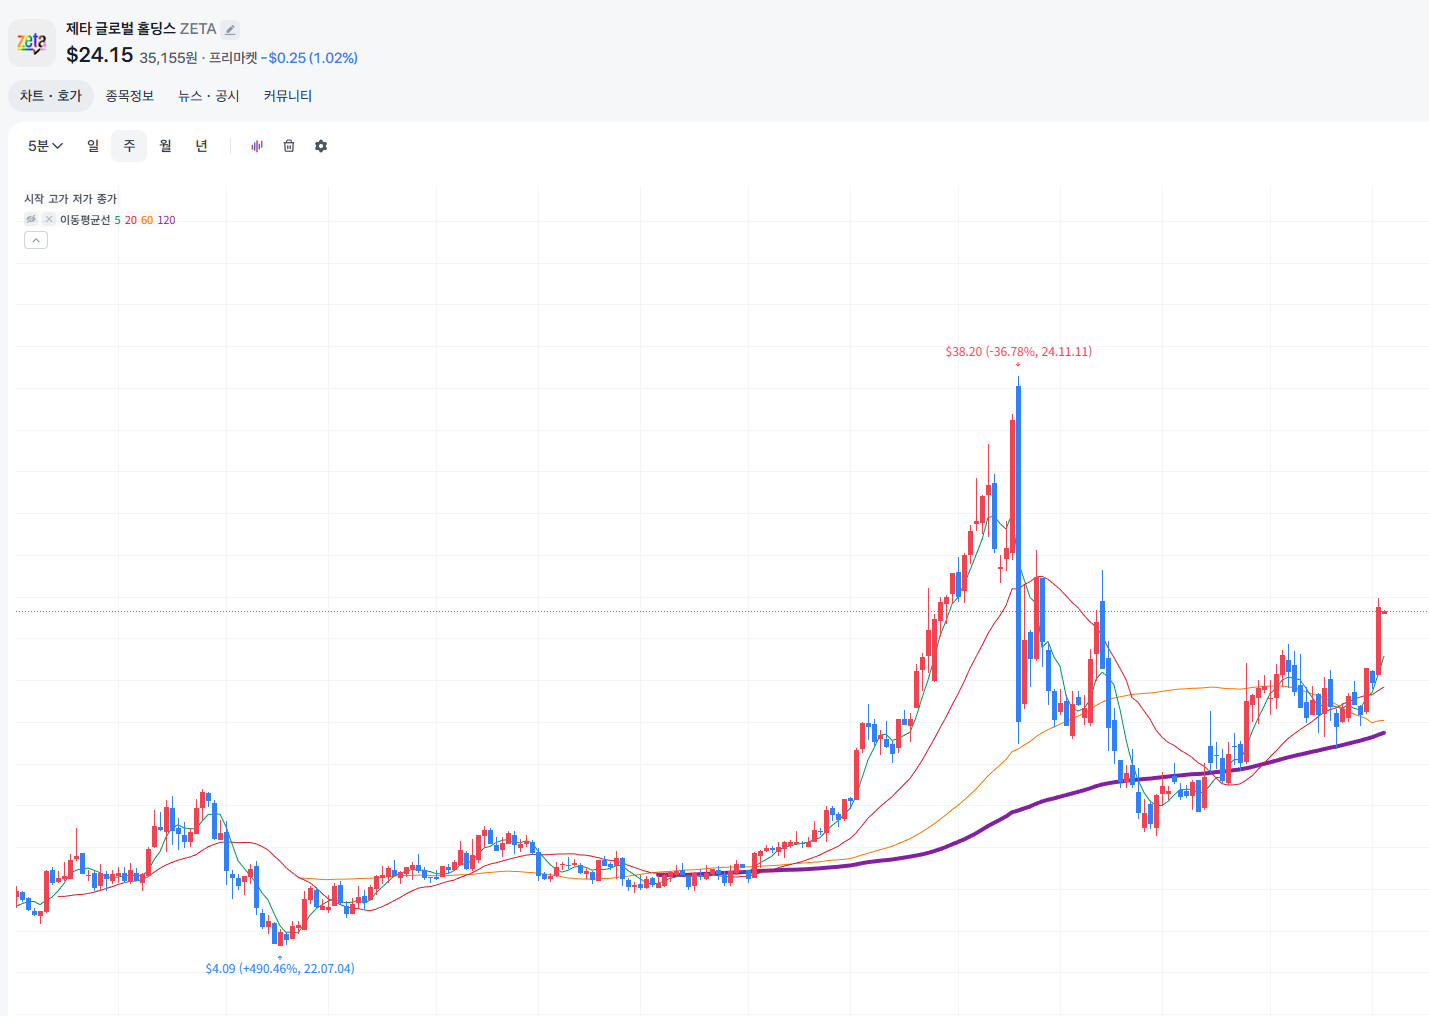
Task: Open the 커뮤니티 tab
Action: [x=288, y=96]
